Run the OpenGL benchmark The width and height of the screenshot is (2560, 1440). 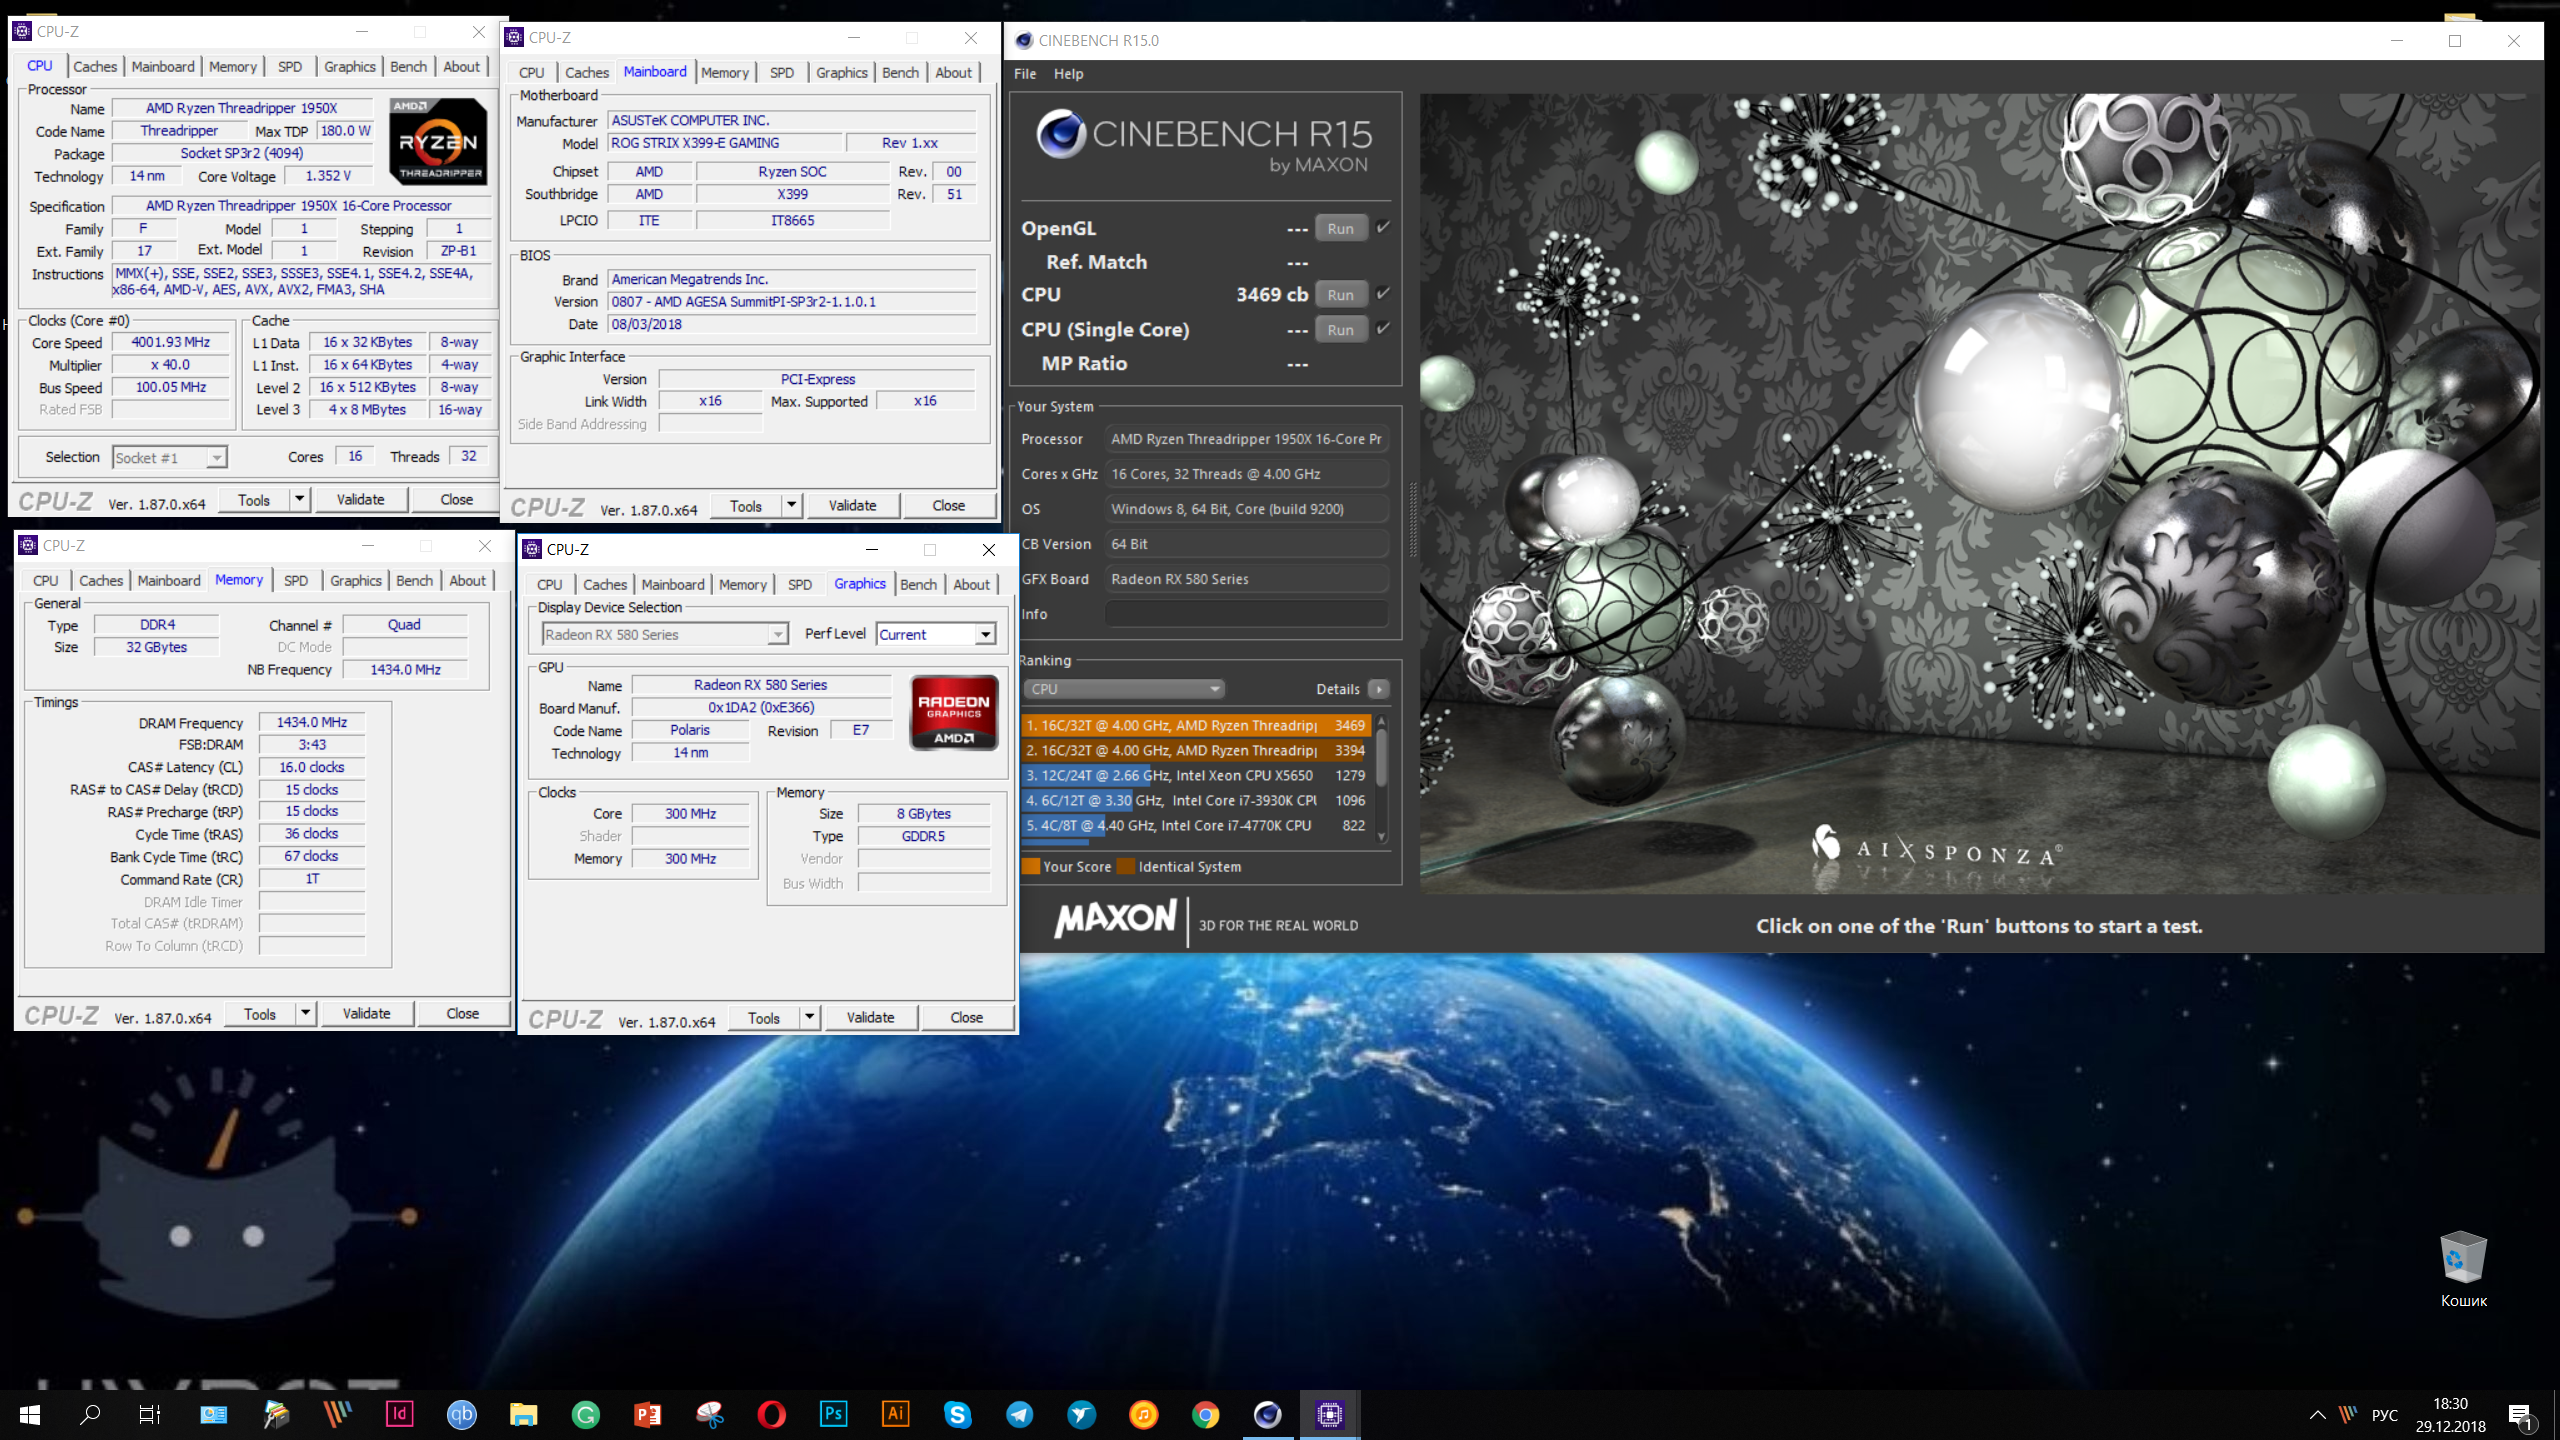tap(1341, 228)
